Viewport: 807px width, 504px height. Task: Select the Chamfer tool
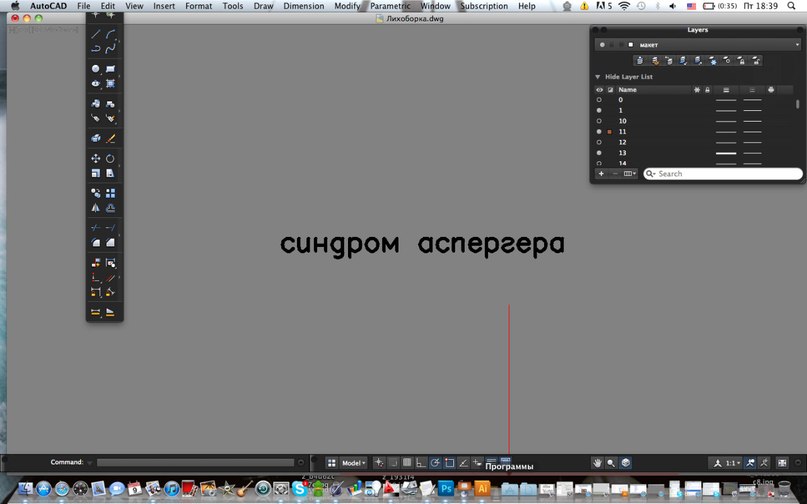(110, 242)
